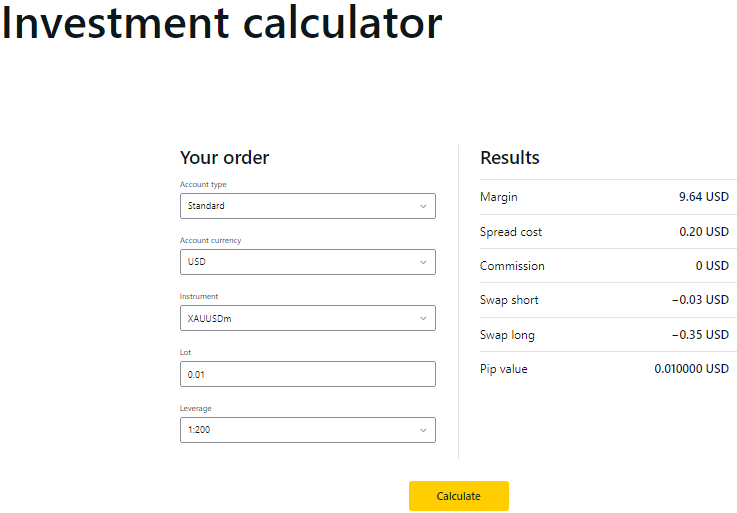The height and width of the screenshot is (513, 737).
Task: Select the Margin value 9.64 USD
Action: pos(703,197)
